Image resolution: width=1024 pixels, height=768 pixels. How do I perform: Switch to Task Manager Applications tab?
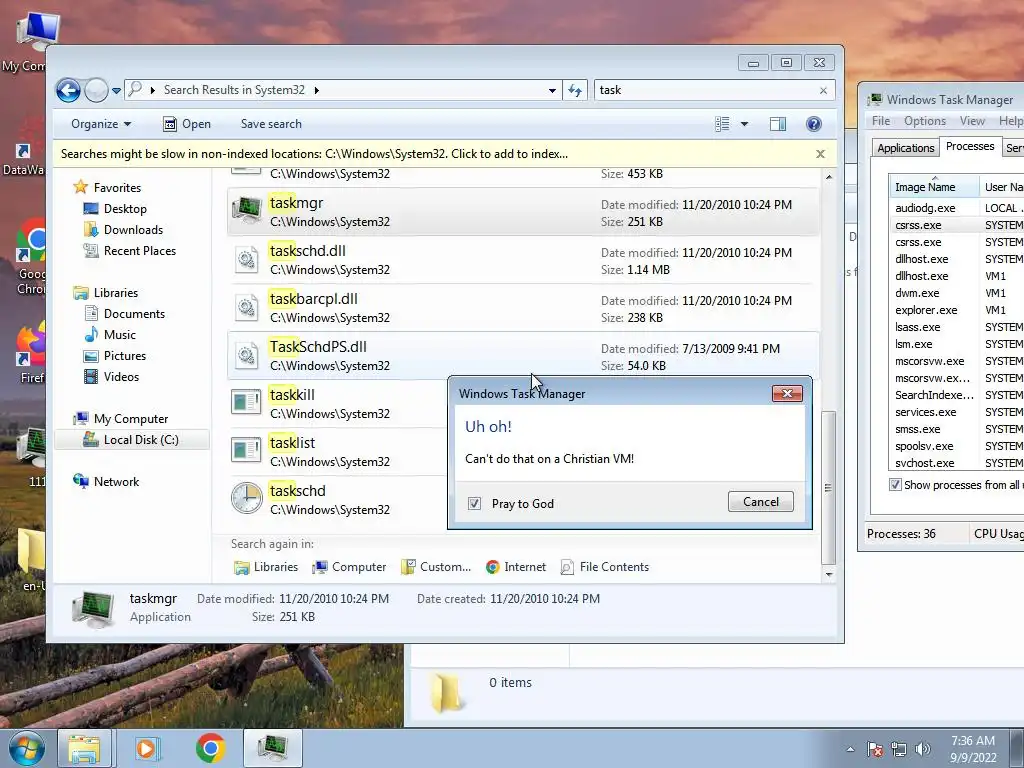905,148
